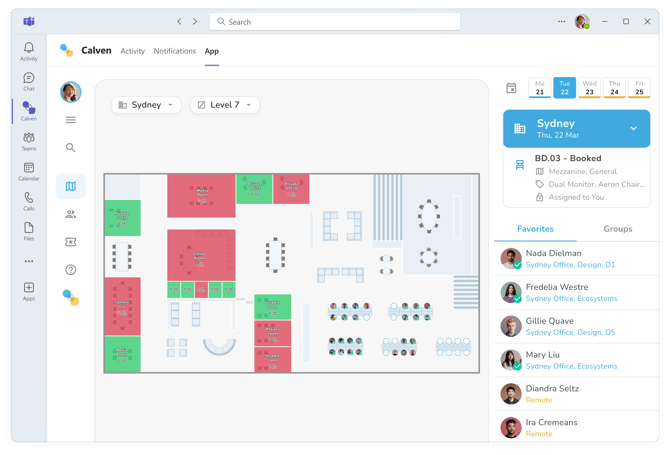
Task: Open the calendar date picker icon
Action: click(511, 88)
